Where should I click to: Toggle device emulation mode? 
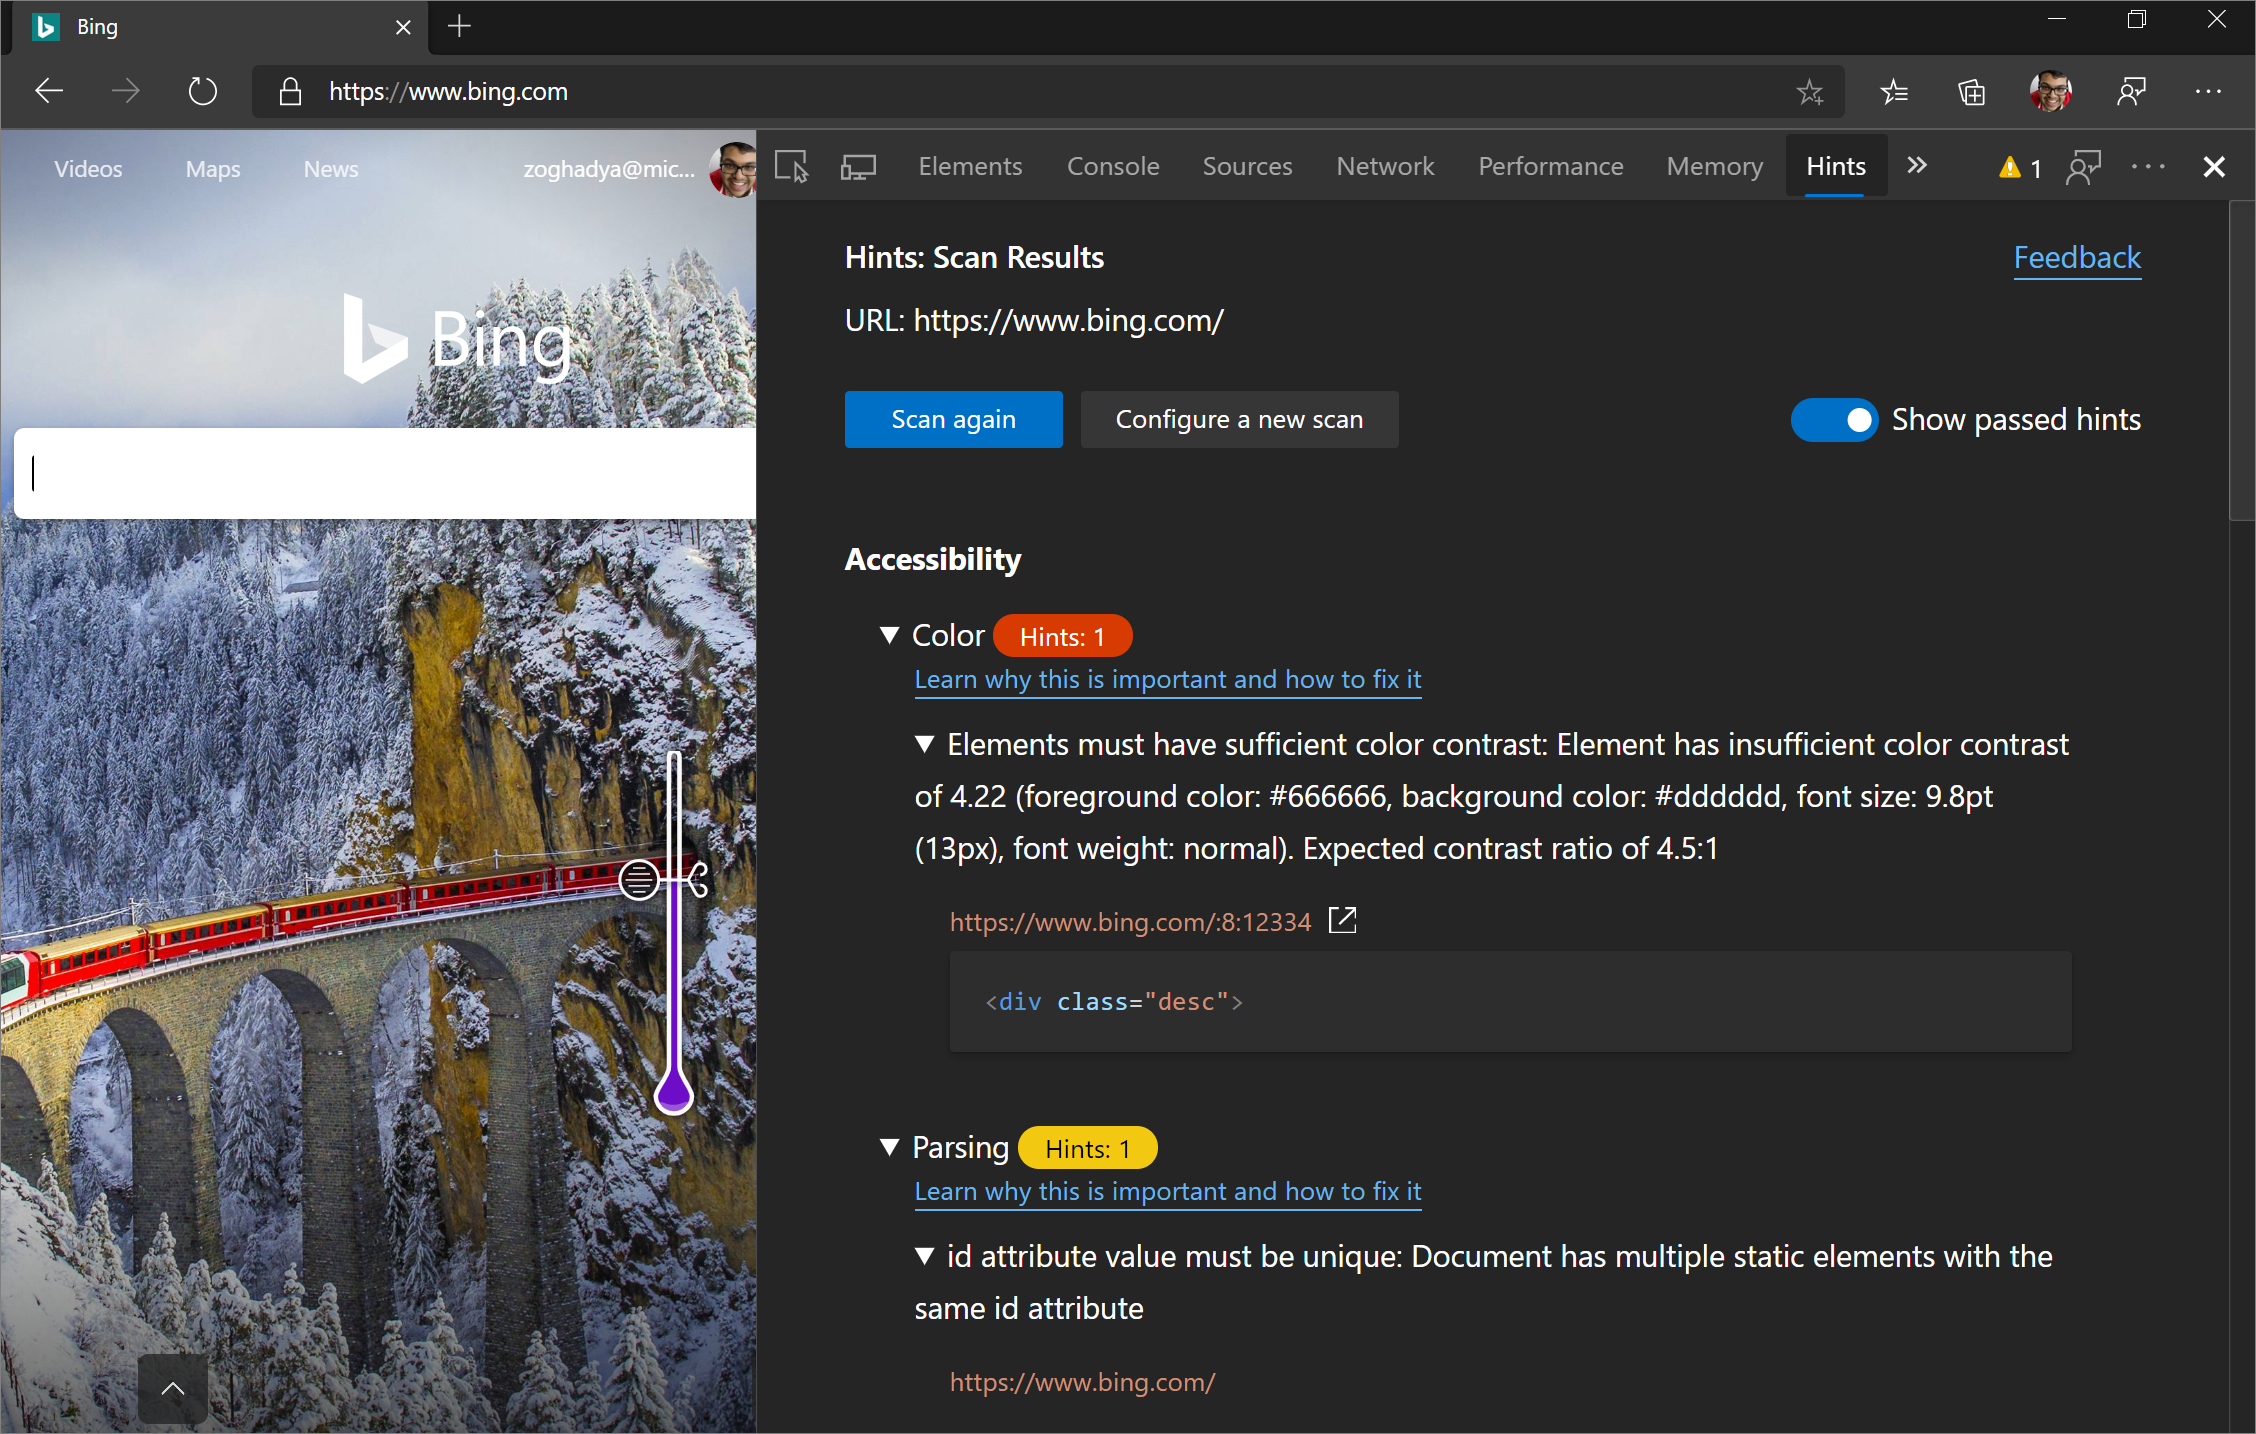tap(857, 166)
